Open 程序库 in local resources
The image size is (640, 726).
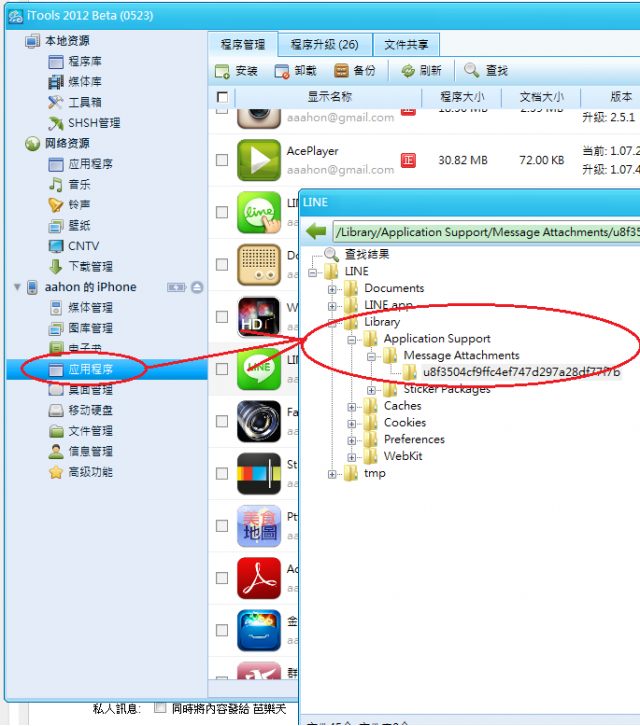click(x=75, y=61)
